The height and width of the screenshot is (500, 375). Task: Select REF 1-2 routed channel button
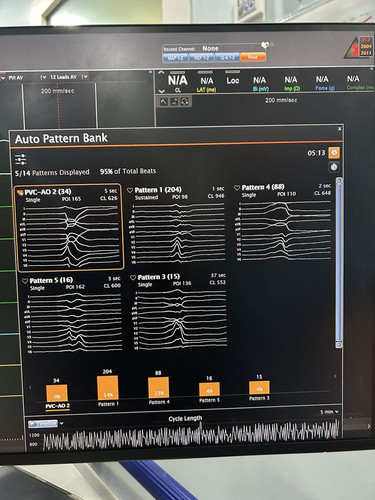201,58
